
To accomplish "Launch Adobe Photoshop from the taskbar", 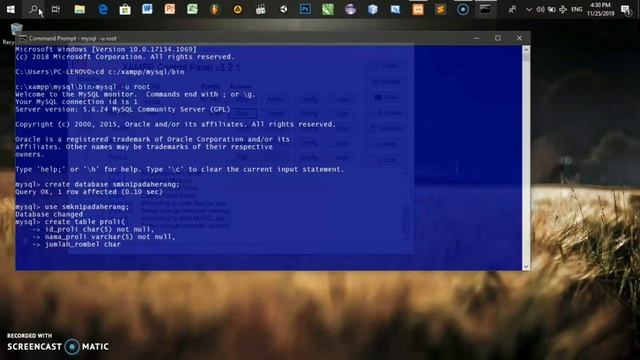I will pyautogui.click(x=305, y=9).
